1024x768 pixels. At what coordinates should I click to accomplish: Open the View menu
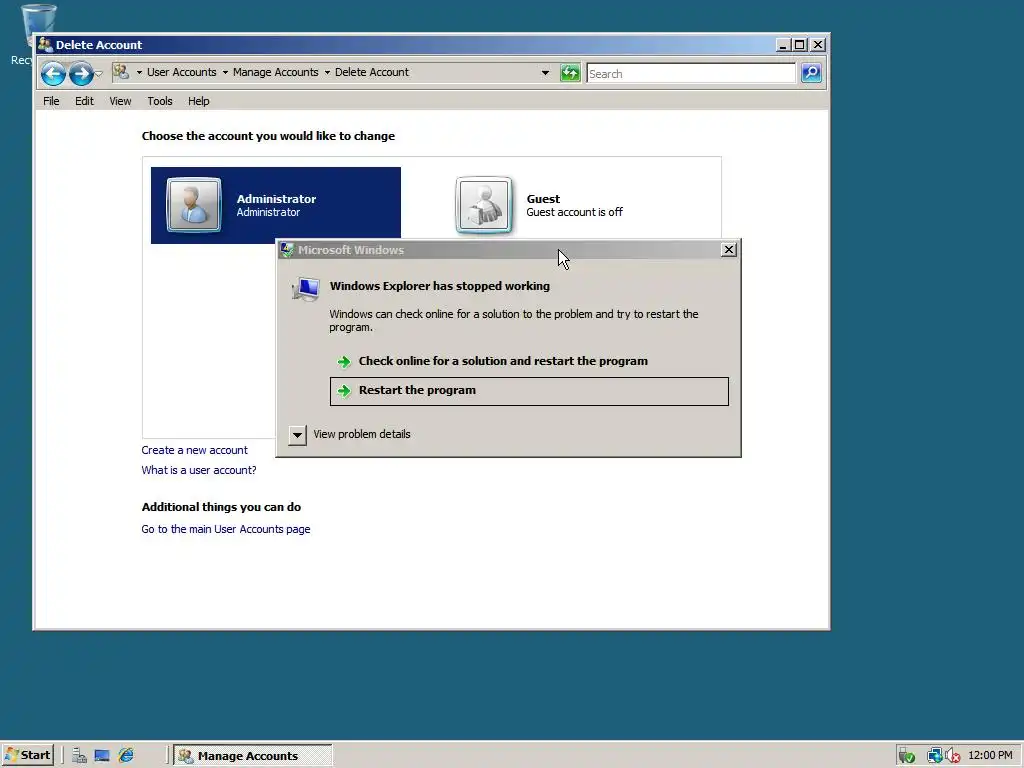tap(120, 101)
